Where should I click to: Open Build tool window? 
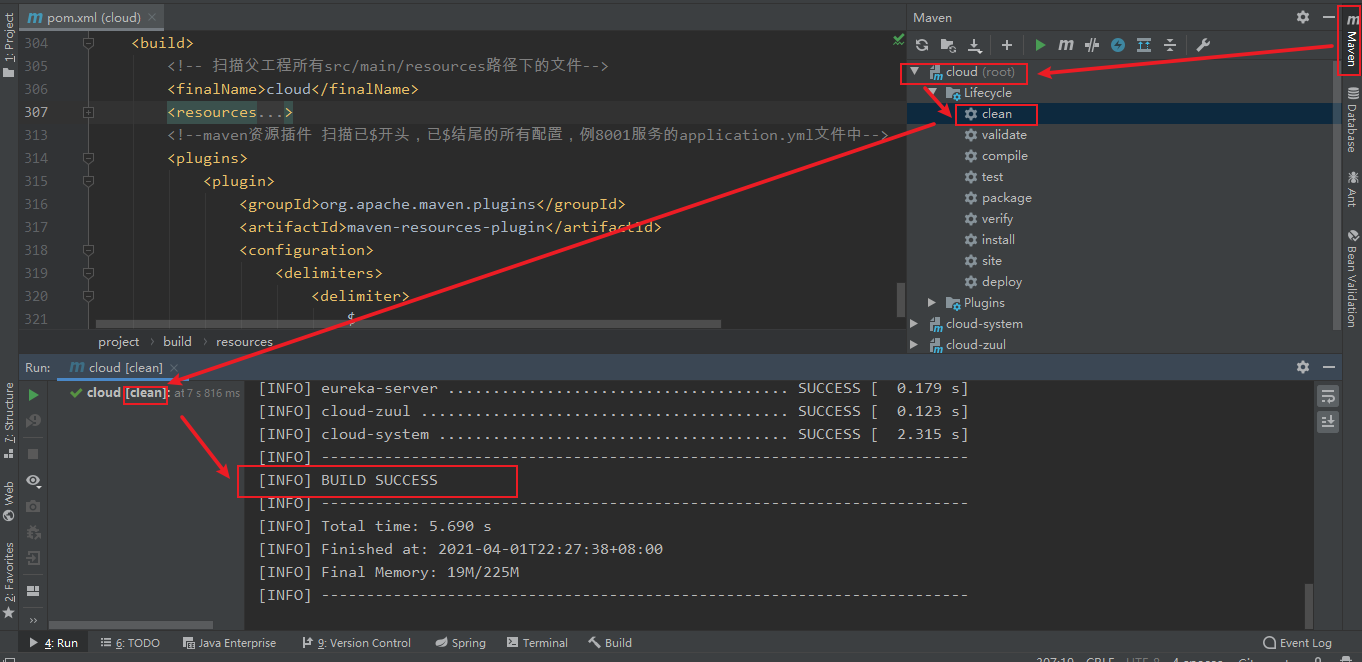tap(610, 643)
